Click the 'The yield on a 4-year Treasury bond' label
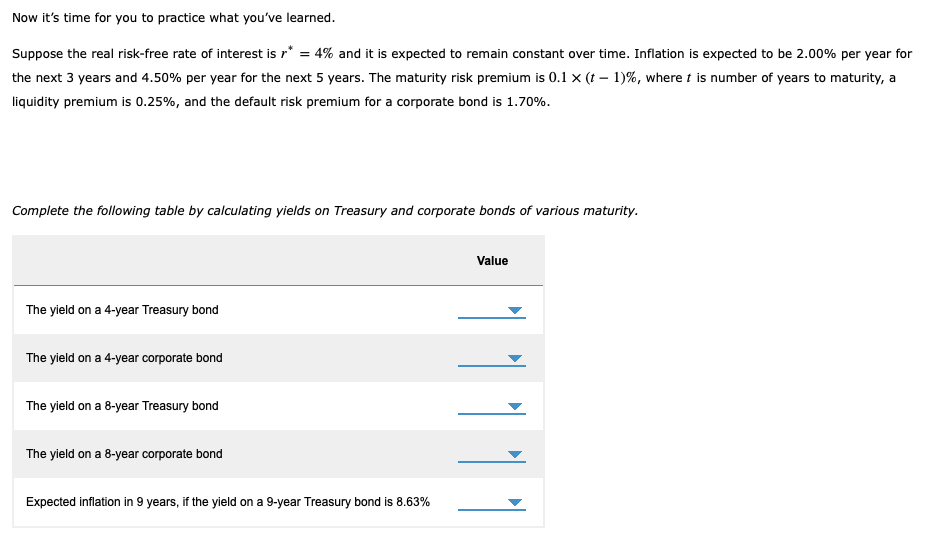The image size is (933, 556). (122, 310)
